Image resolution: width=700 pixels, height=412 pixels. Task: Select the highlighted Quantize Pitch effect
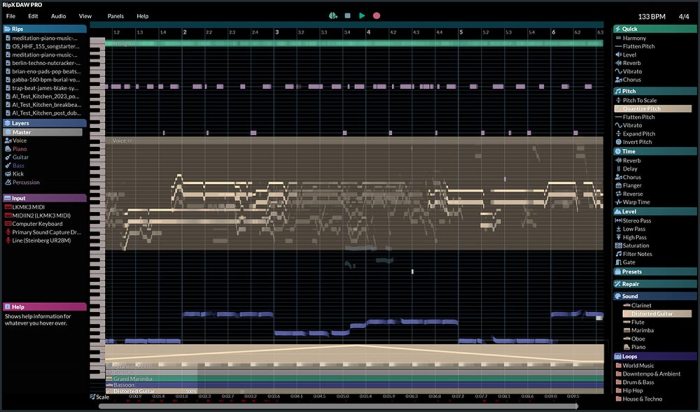653,109
